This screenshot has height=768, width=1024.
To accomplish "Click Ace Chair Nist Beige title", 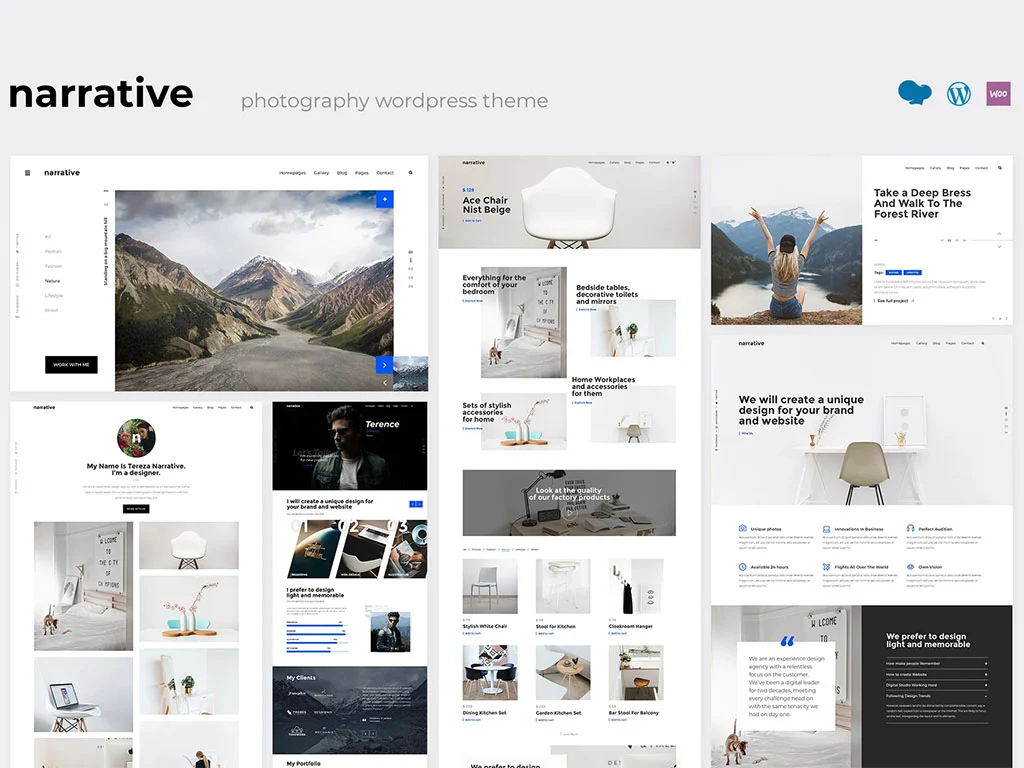I will 487,205.
